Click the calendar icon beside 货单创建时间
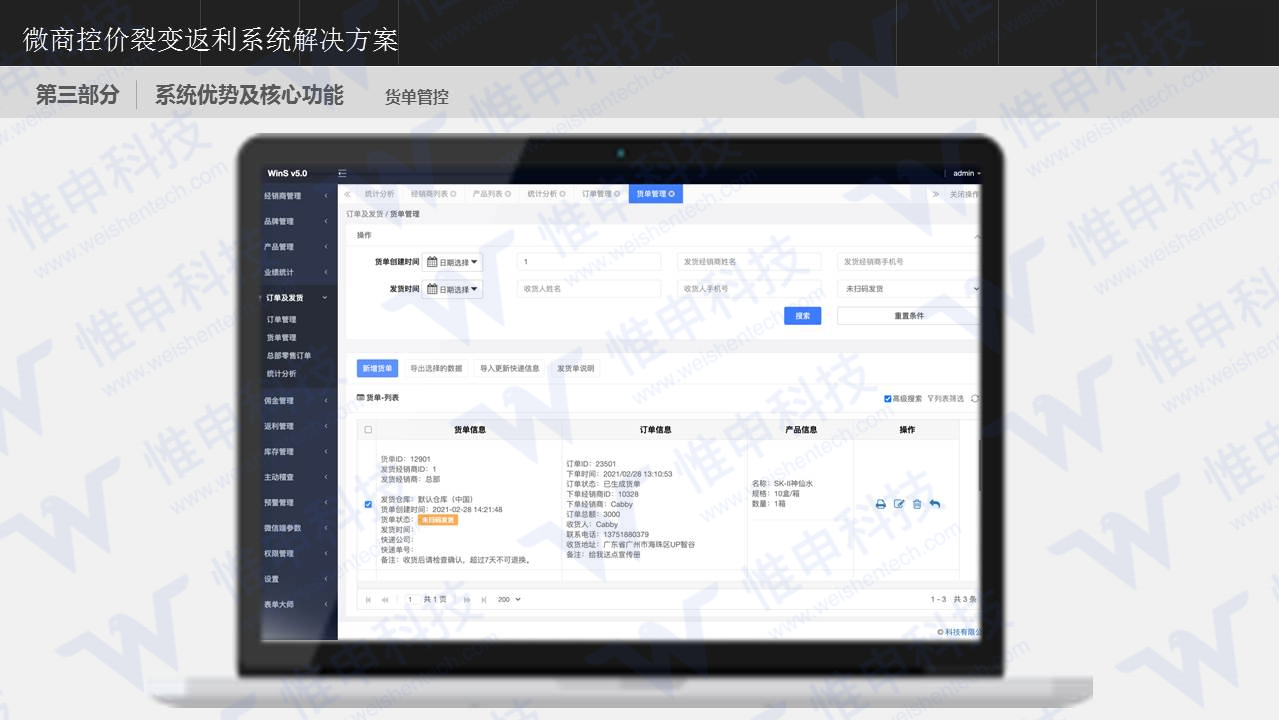1279x720 pixels. pos(432,262)
